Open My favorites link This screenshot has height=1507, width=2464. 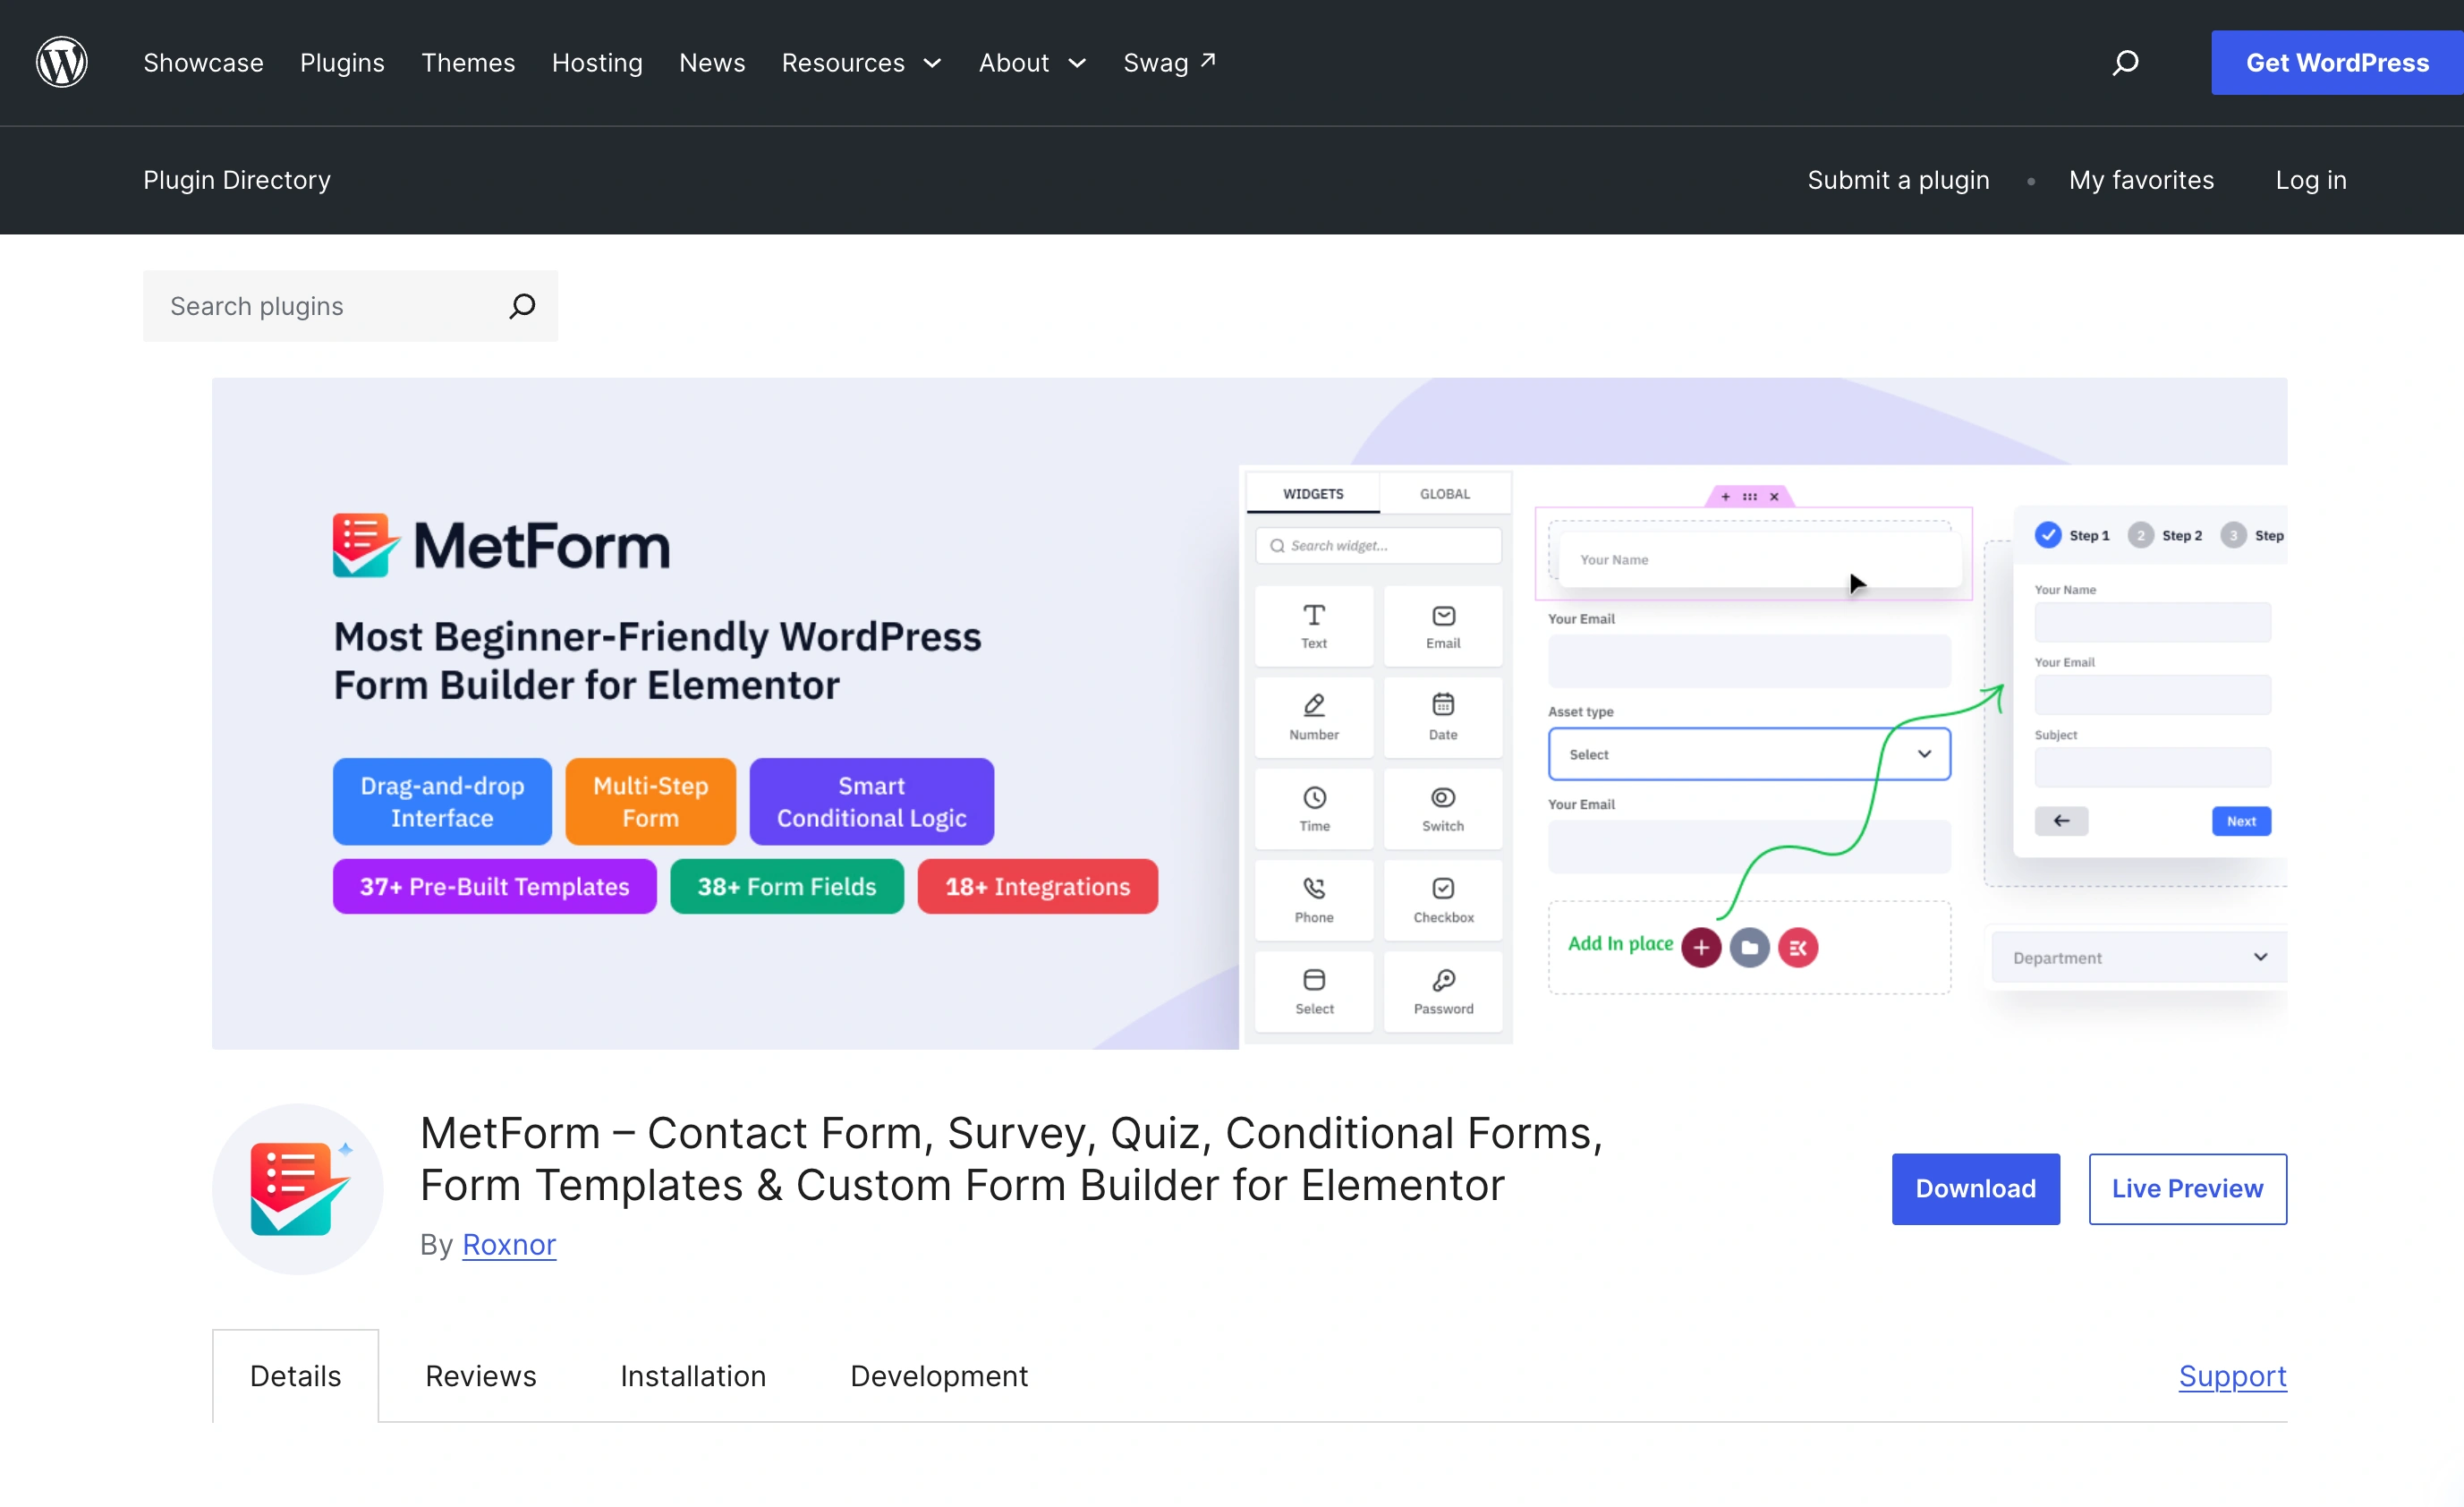pos(2141,180)
